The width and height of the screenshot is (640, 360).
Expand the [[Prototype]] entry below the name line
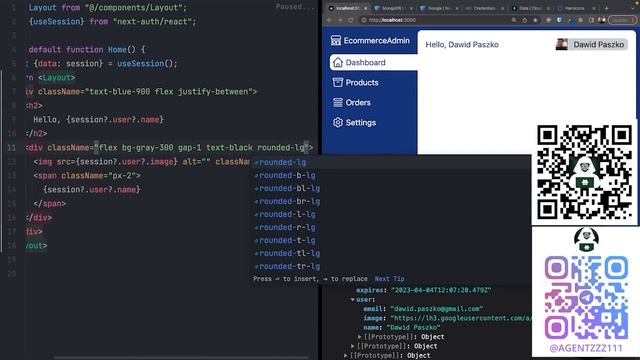click(359, 337)
